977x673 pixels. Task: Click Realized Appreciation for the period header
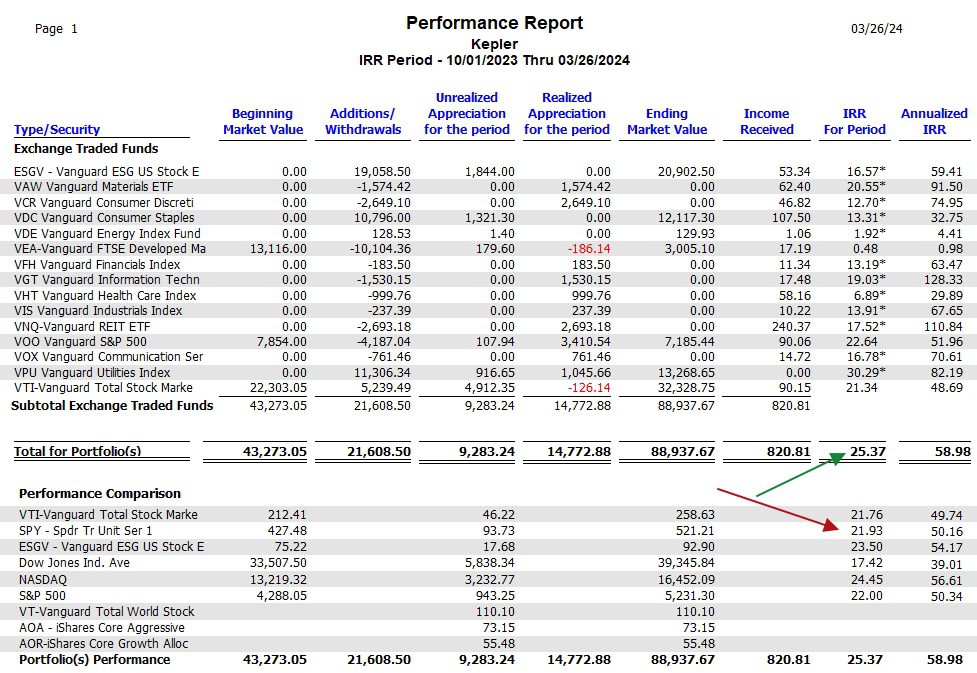pyautogui.click(x=566, y=113)
